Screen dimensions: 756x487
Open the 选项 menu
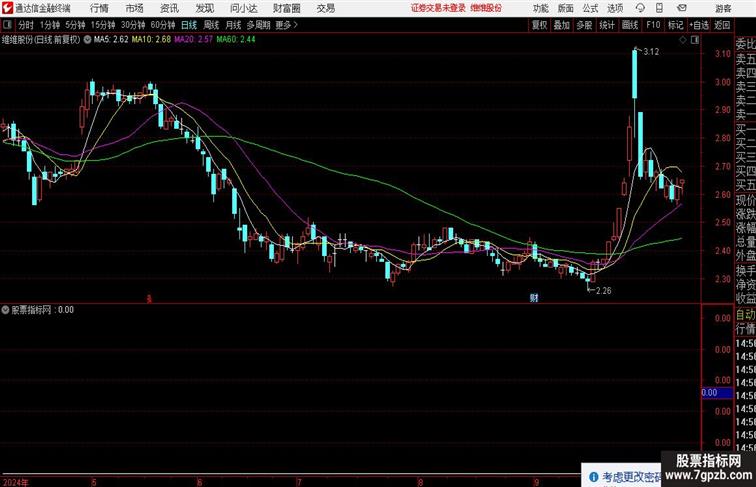[x=615, y=8]
